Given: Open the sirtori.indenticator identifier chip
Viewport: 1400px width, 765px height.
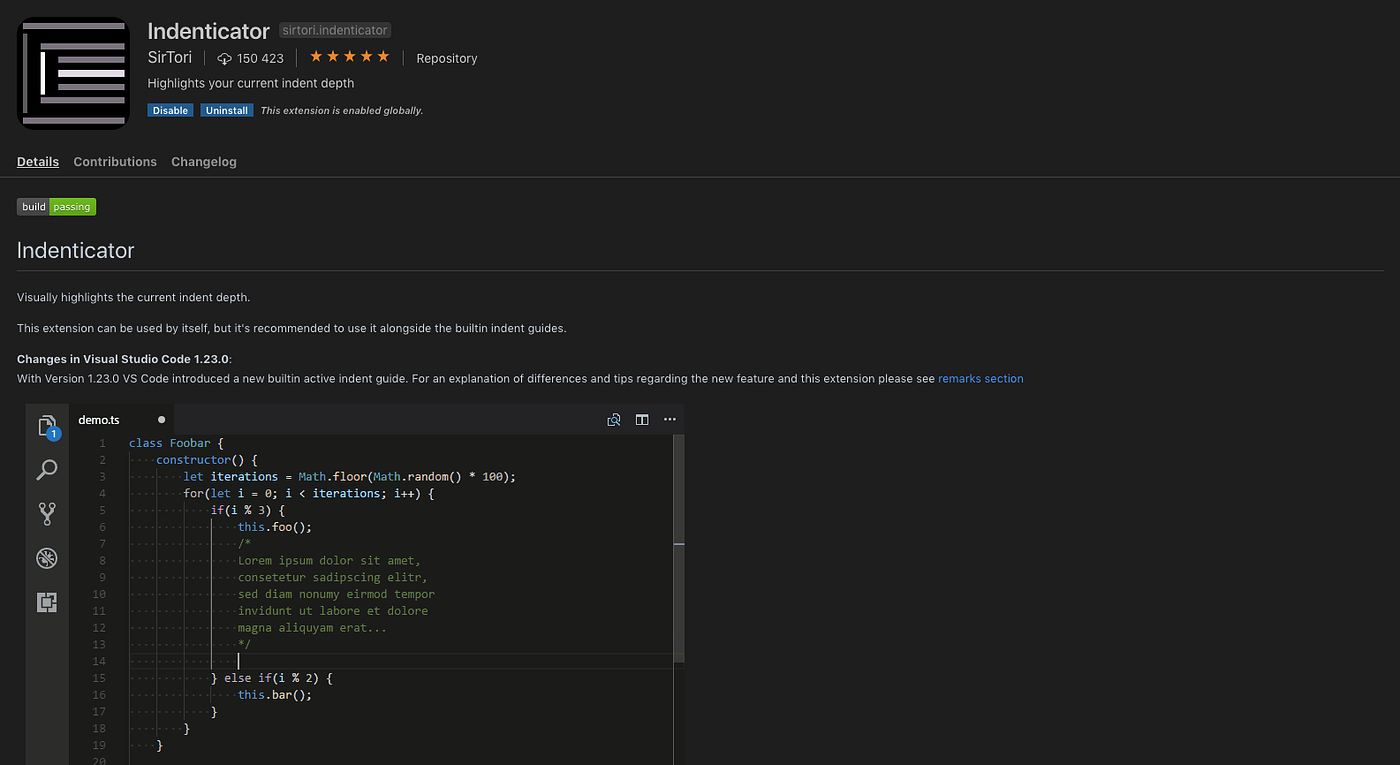Looking at the screenshot, I should pos(334,30).
